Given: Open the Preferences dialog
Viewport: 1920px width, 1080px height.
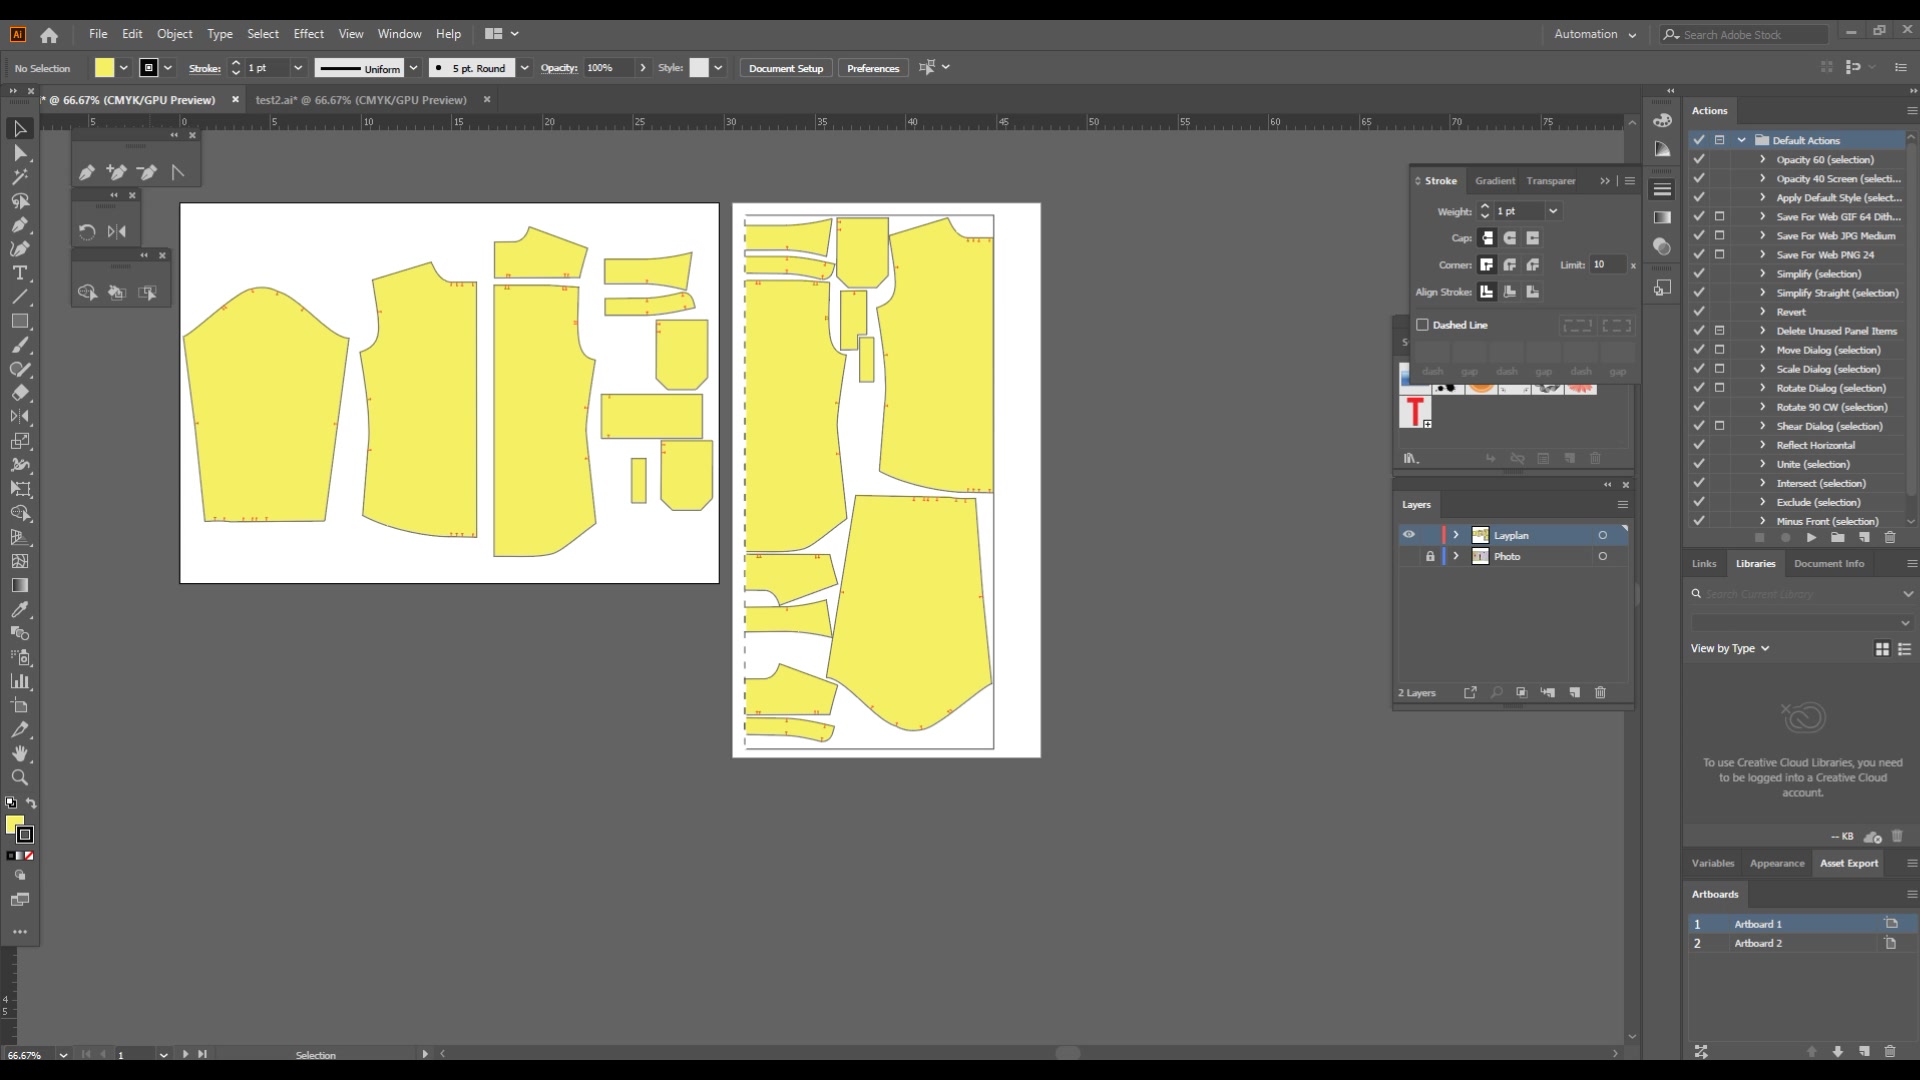Looking at the screenshot, I should [x=872, y=67].
